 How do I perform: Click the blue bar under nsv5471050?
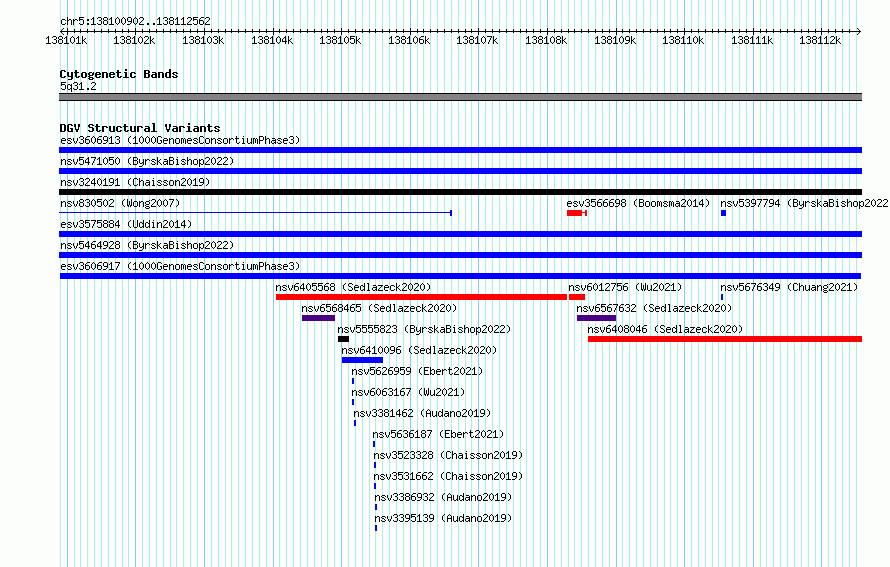coord(460,171)
